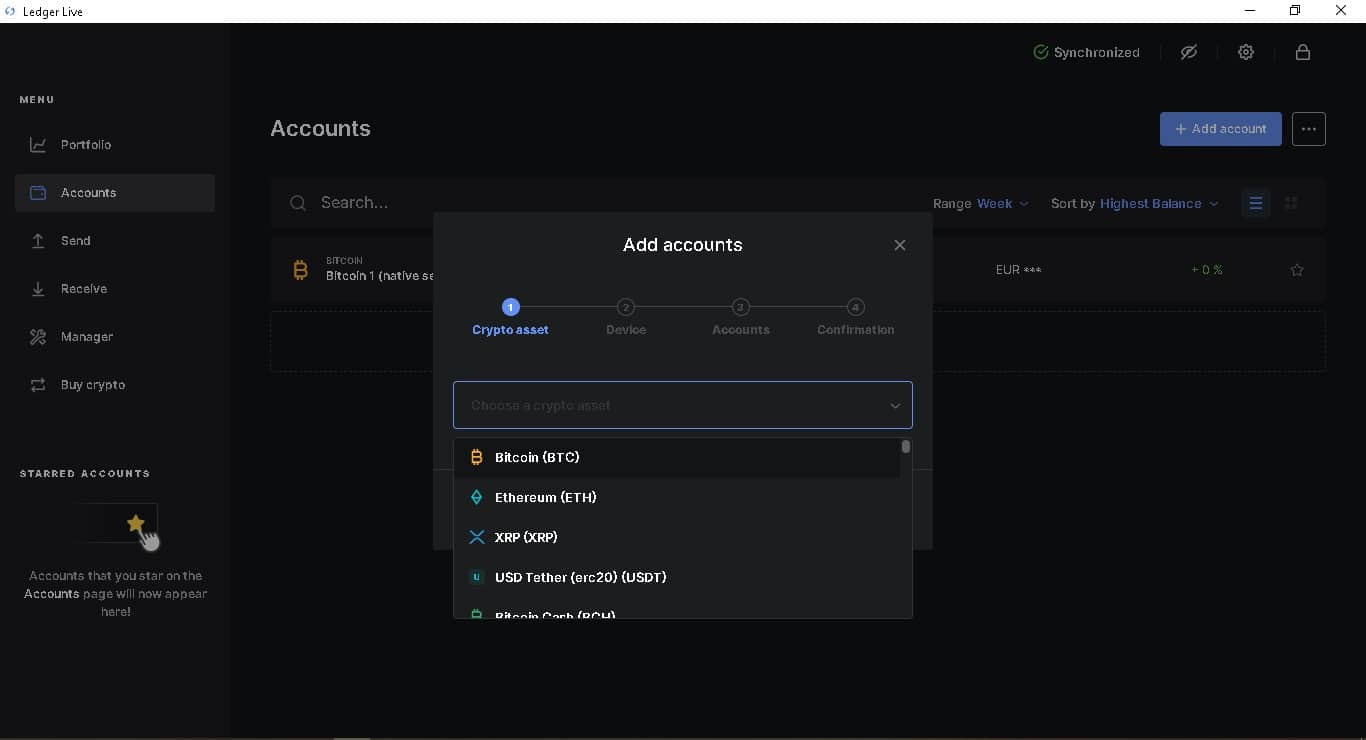Viewport: 1366px width, 740px height.
Task: Select Bitcoin (BTC) from the asset list
Action: point(677,457)
